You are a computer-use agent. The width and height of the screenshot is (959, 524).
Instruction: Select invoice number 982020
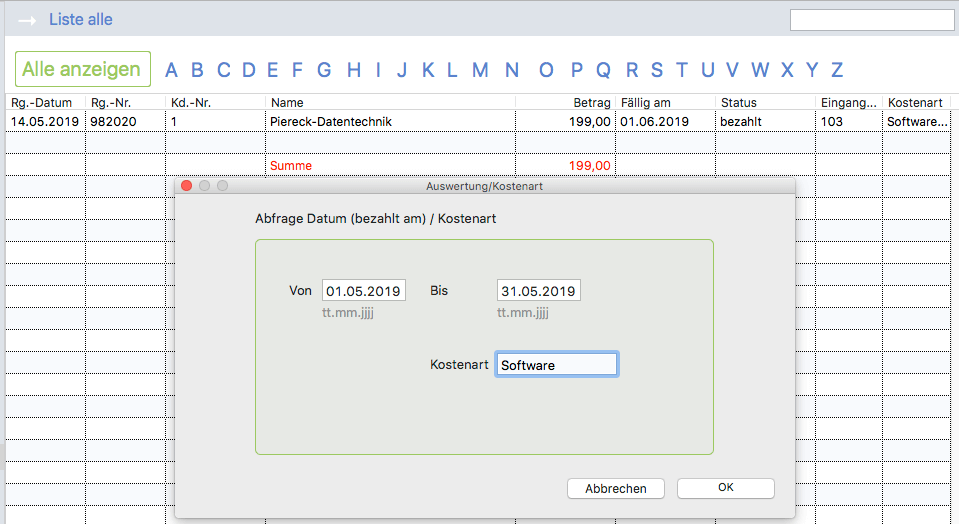coord(125,122)
